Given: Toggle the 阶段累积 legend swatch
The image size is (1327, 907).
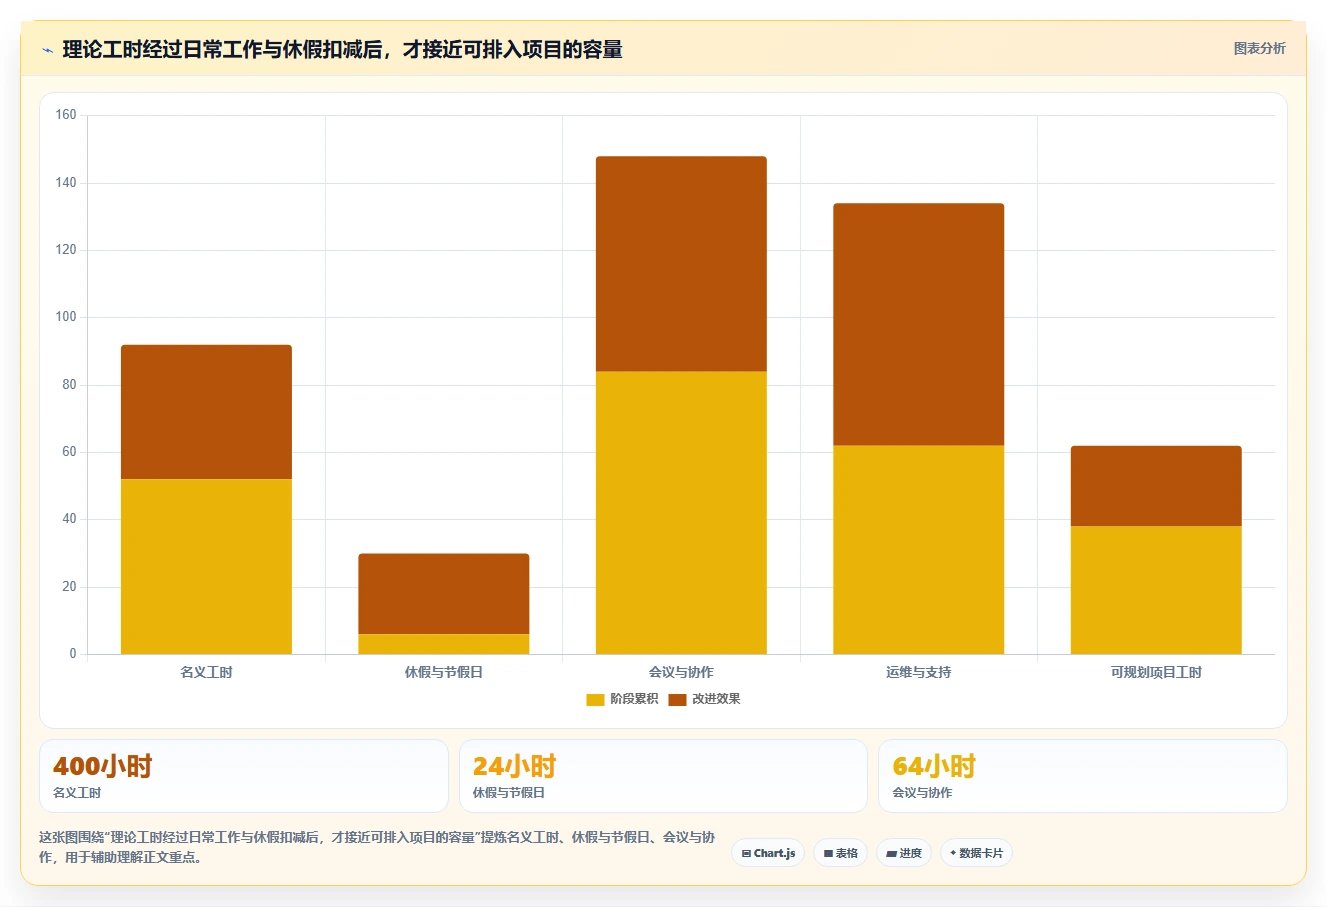Looking at the screenshot, I should tap(595, 700).
